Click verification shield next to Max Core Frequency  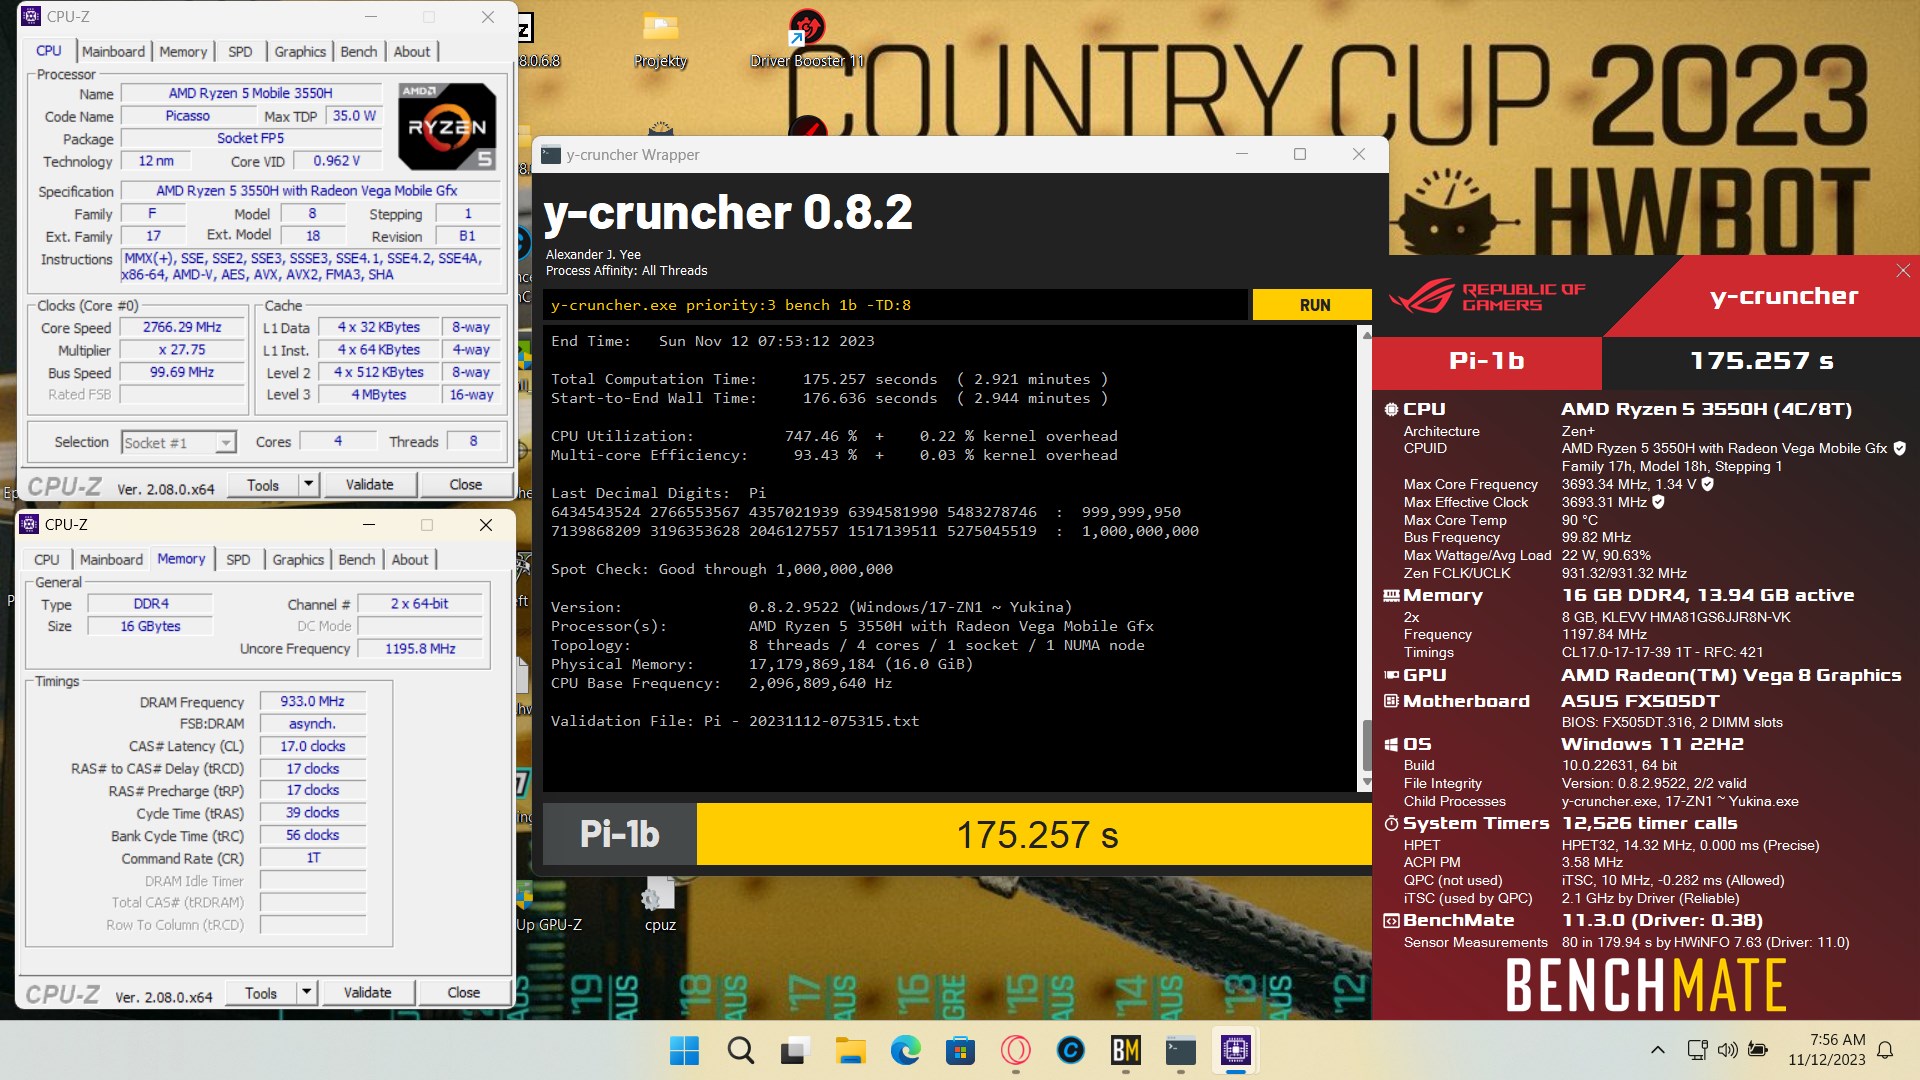point(1708,484)
